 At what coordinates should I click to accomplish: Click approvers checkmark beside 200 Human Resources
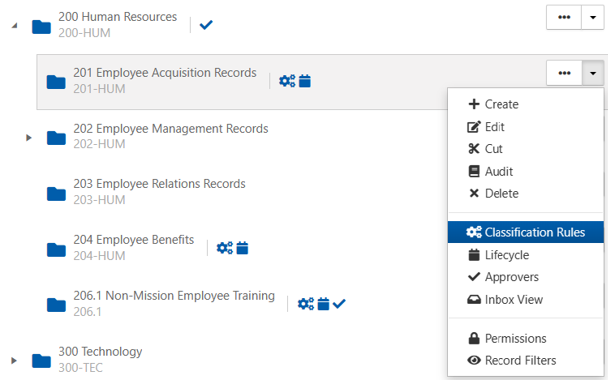[206, 25]
